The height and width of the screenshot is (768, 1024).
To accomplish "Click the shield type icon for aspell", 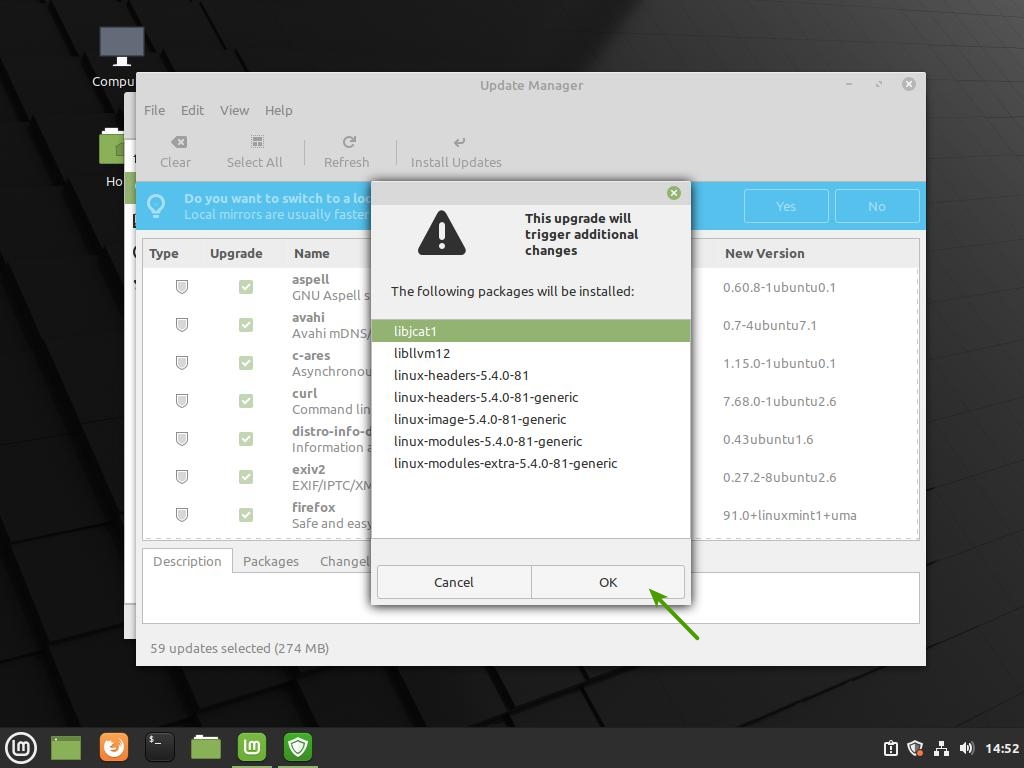I will 182,287.
